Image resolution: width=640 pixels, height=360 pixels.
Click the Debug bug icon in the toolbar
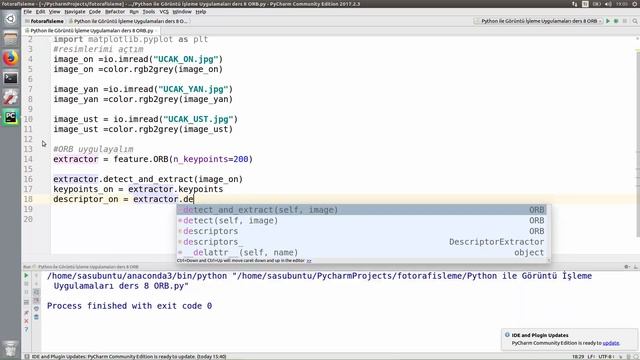[x=616, y=21]
